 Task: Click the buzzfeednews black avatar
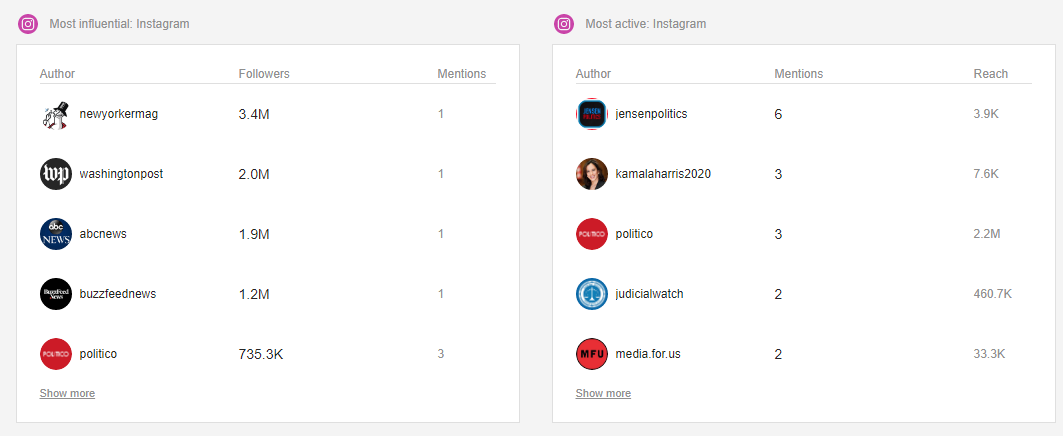click(56, 294)
